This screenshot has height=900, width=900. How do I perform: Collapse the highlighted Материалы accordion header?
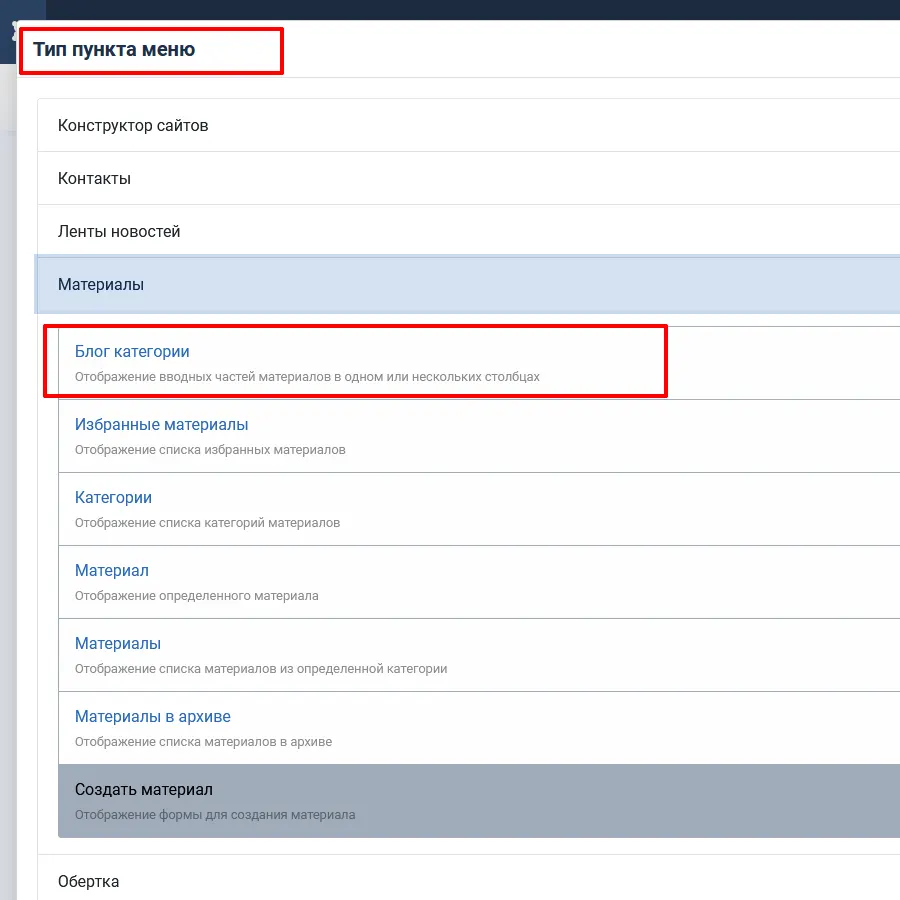tap(101, 285)
